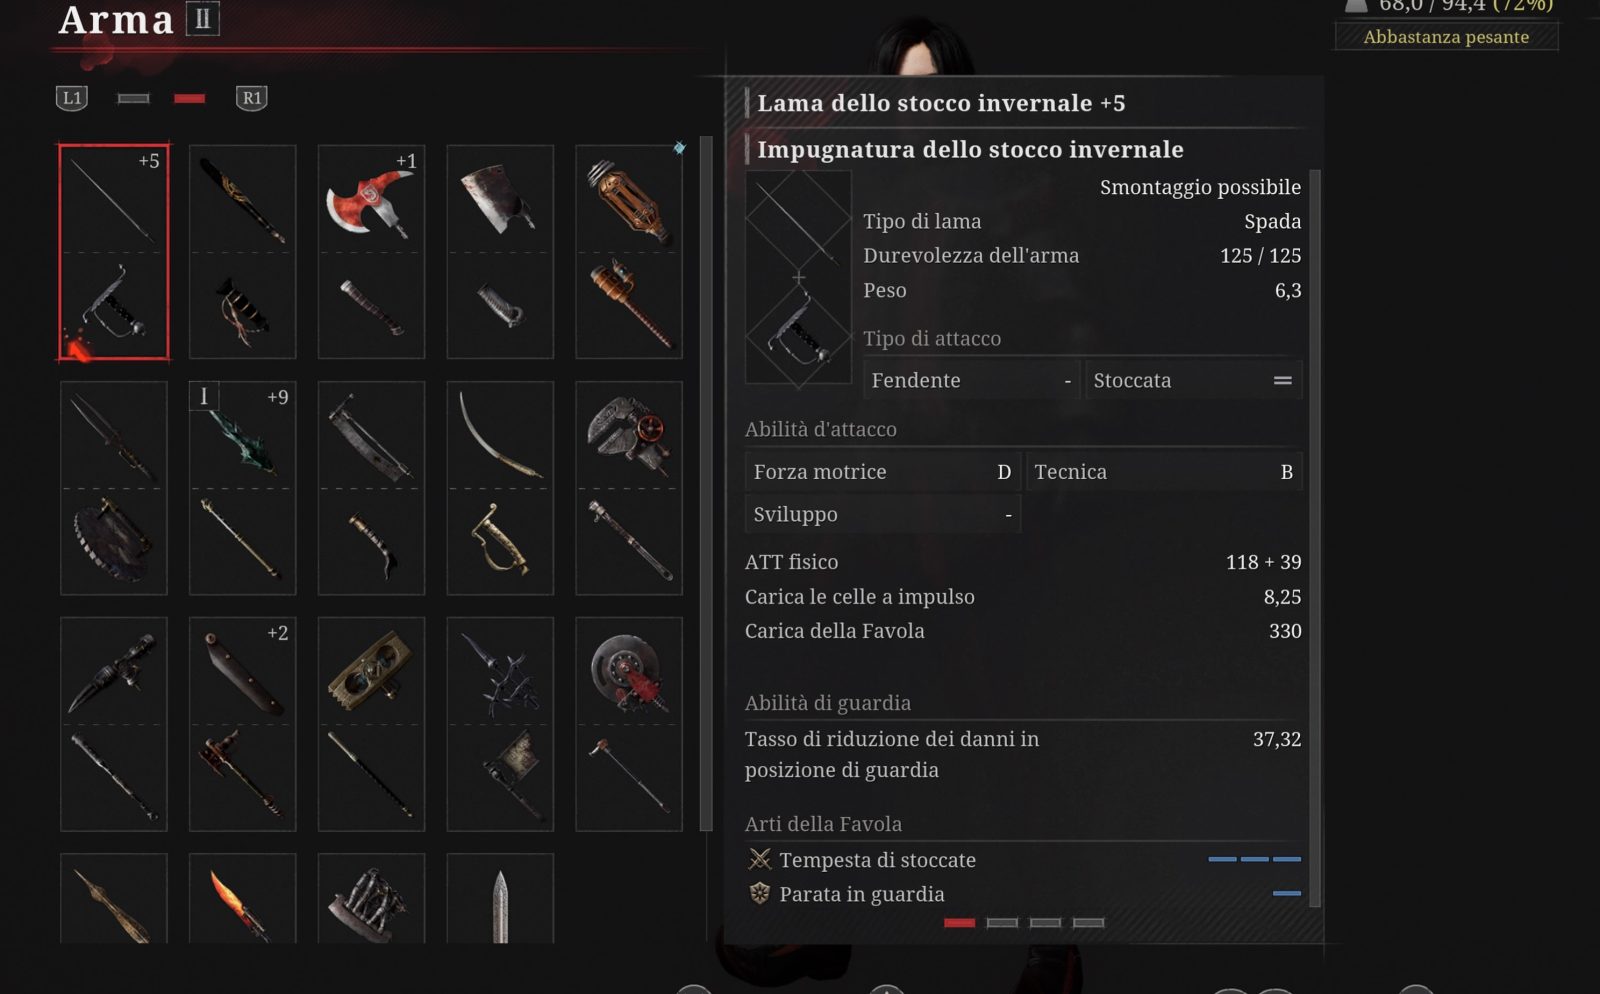Switch to the red active page indicator
This screenshot has height=994, width=1600.
[189, 98]
